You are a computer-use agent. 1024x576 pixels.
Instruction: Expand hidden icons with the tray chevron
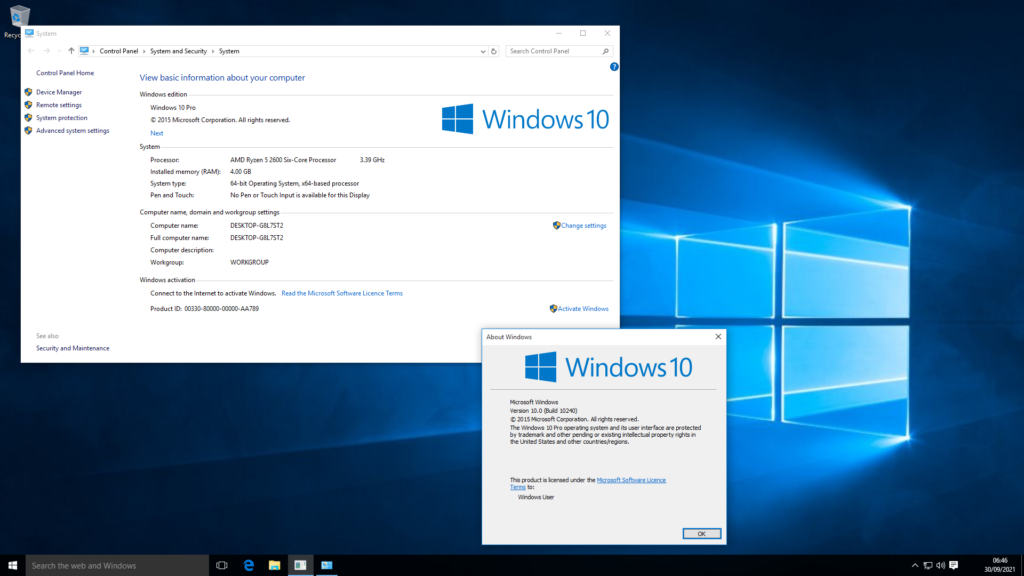916,564
